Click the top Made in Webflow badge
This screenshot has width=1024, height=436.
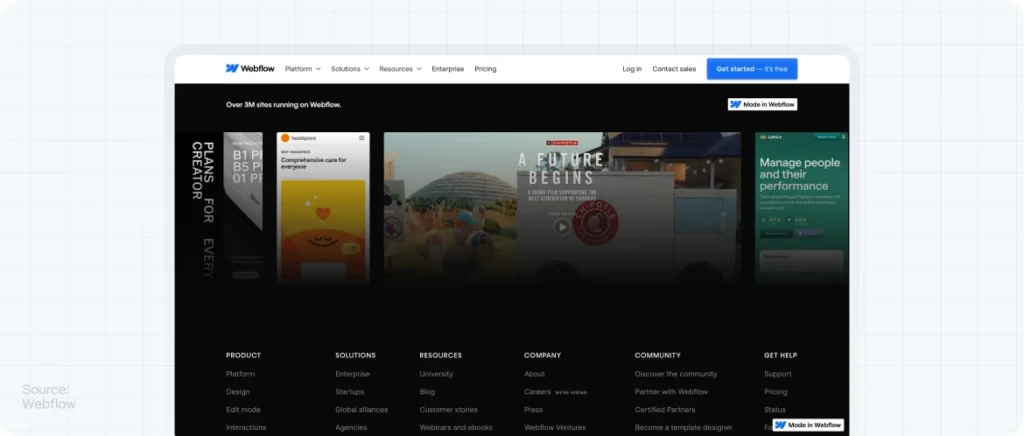(x=762, y=104)
